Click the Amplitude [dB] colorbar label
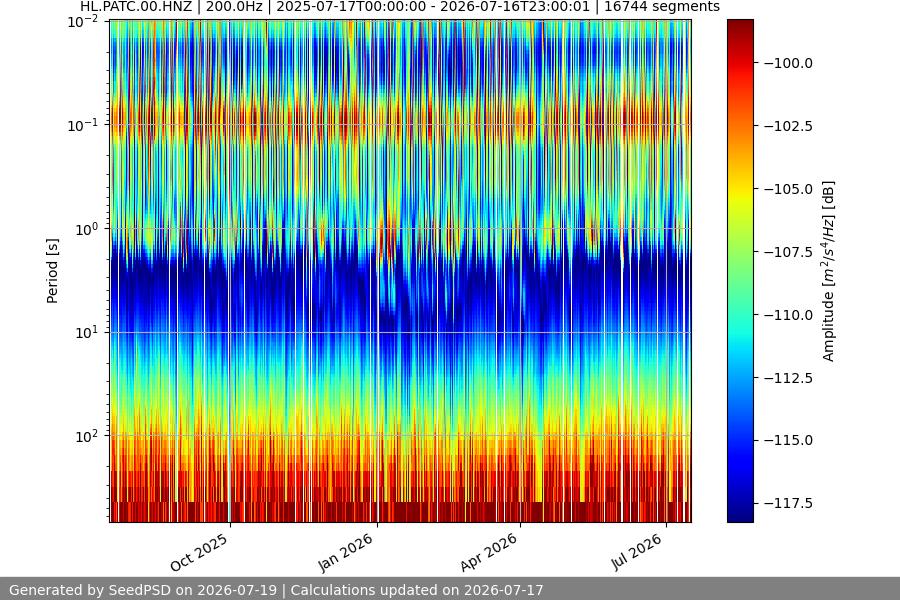This screenshot has height=600, width=900. (x=828, y=271)
